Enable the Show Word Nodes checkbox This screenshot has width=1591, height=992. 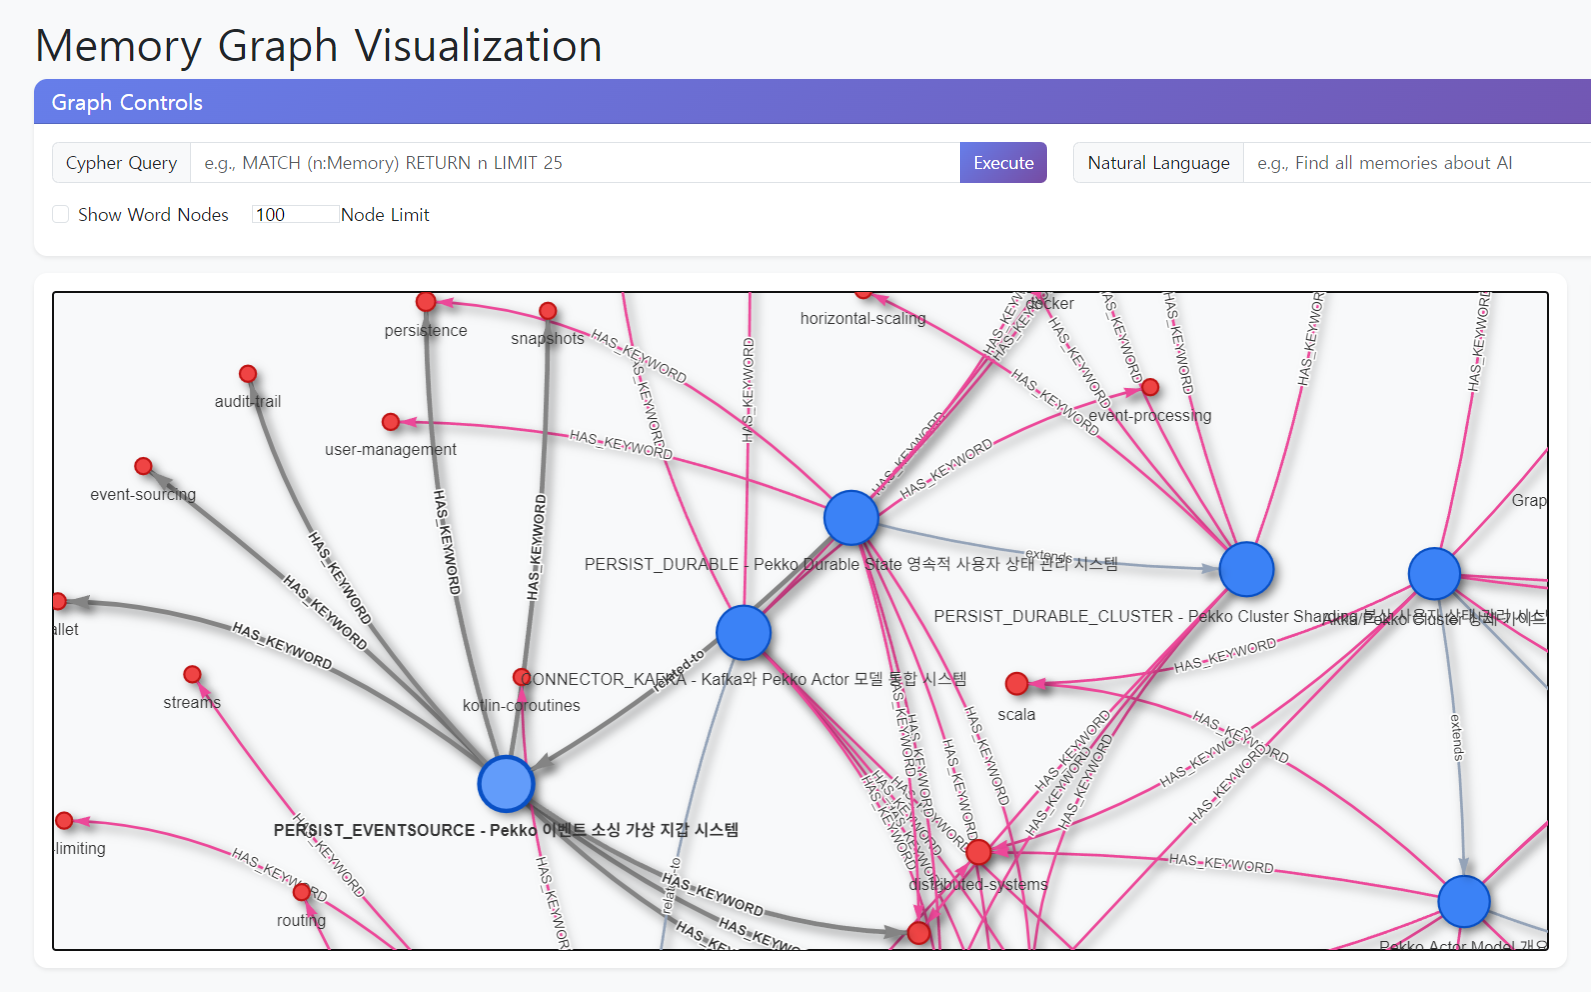[x=61, y=214]
